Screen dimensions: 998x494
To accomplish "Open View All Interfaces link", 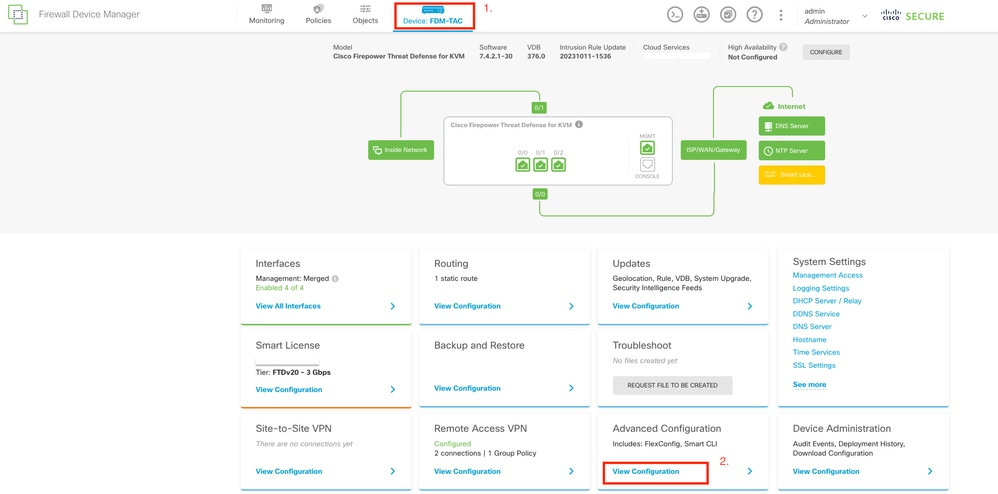I will (288, 306).
